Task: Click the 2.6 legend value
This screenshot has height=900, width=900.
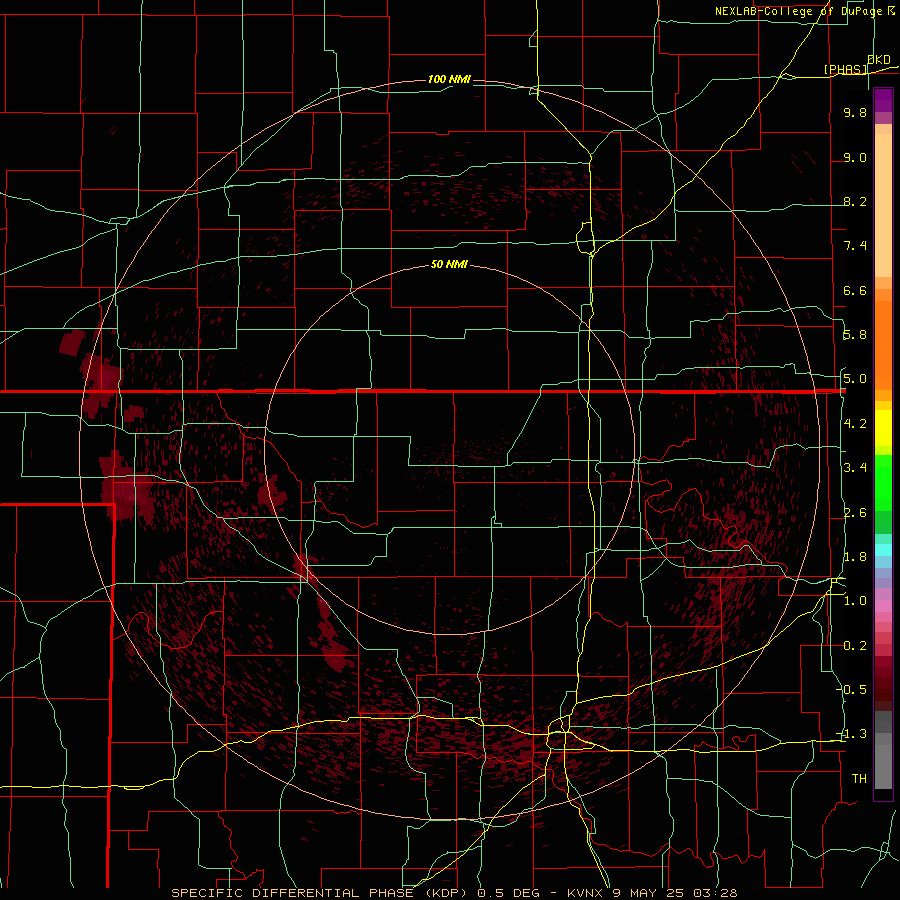Action: (x=855, y=513)
